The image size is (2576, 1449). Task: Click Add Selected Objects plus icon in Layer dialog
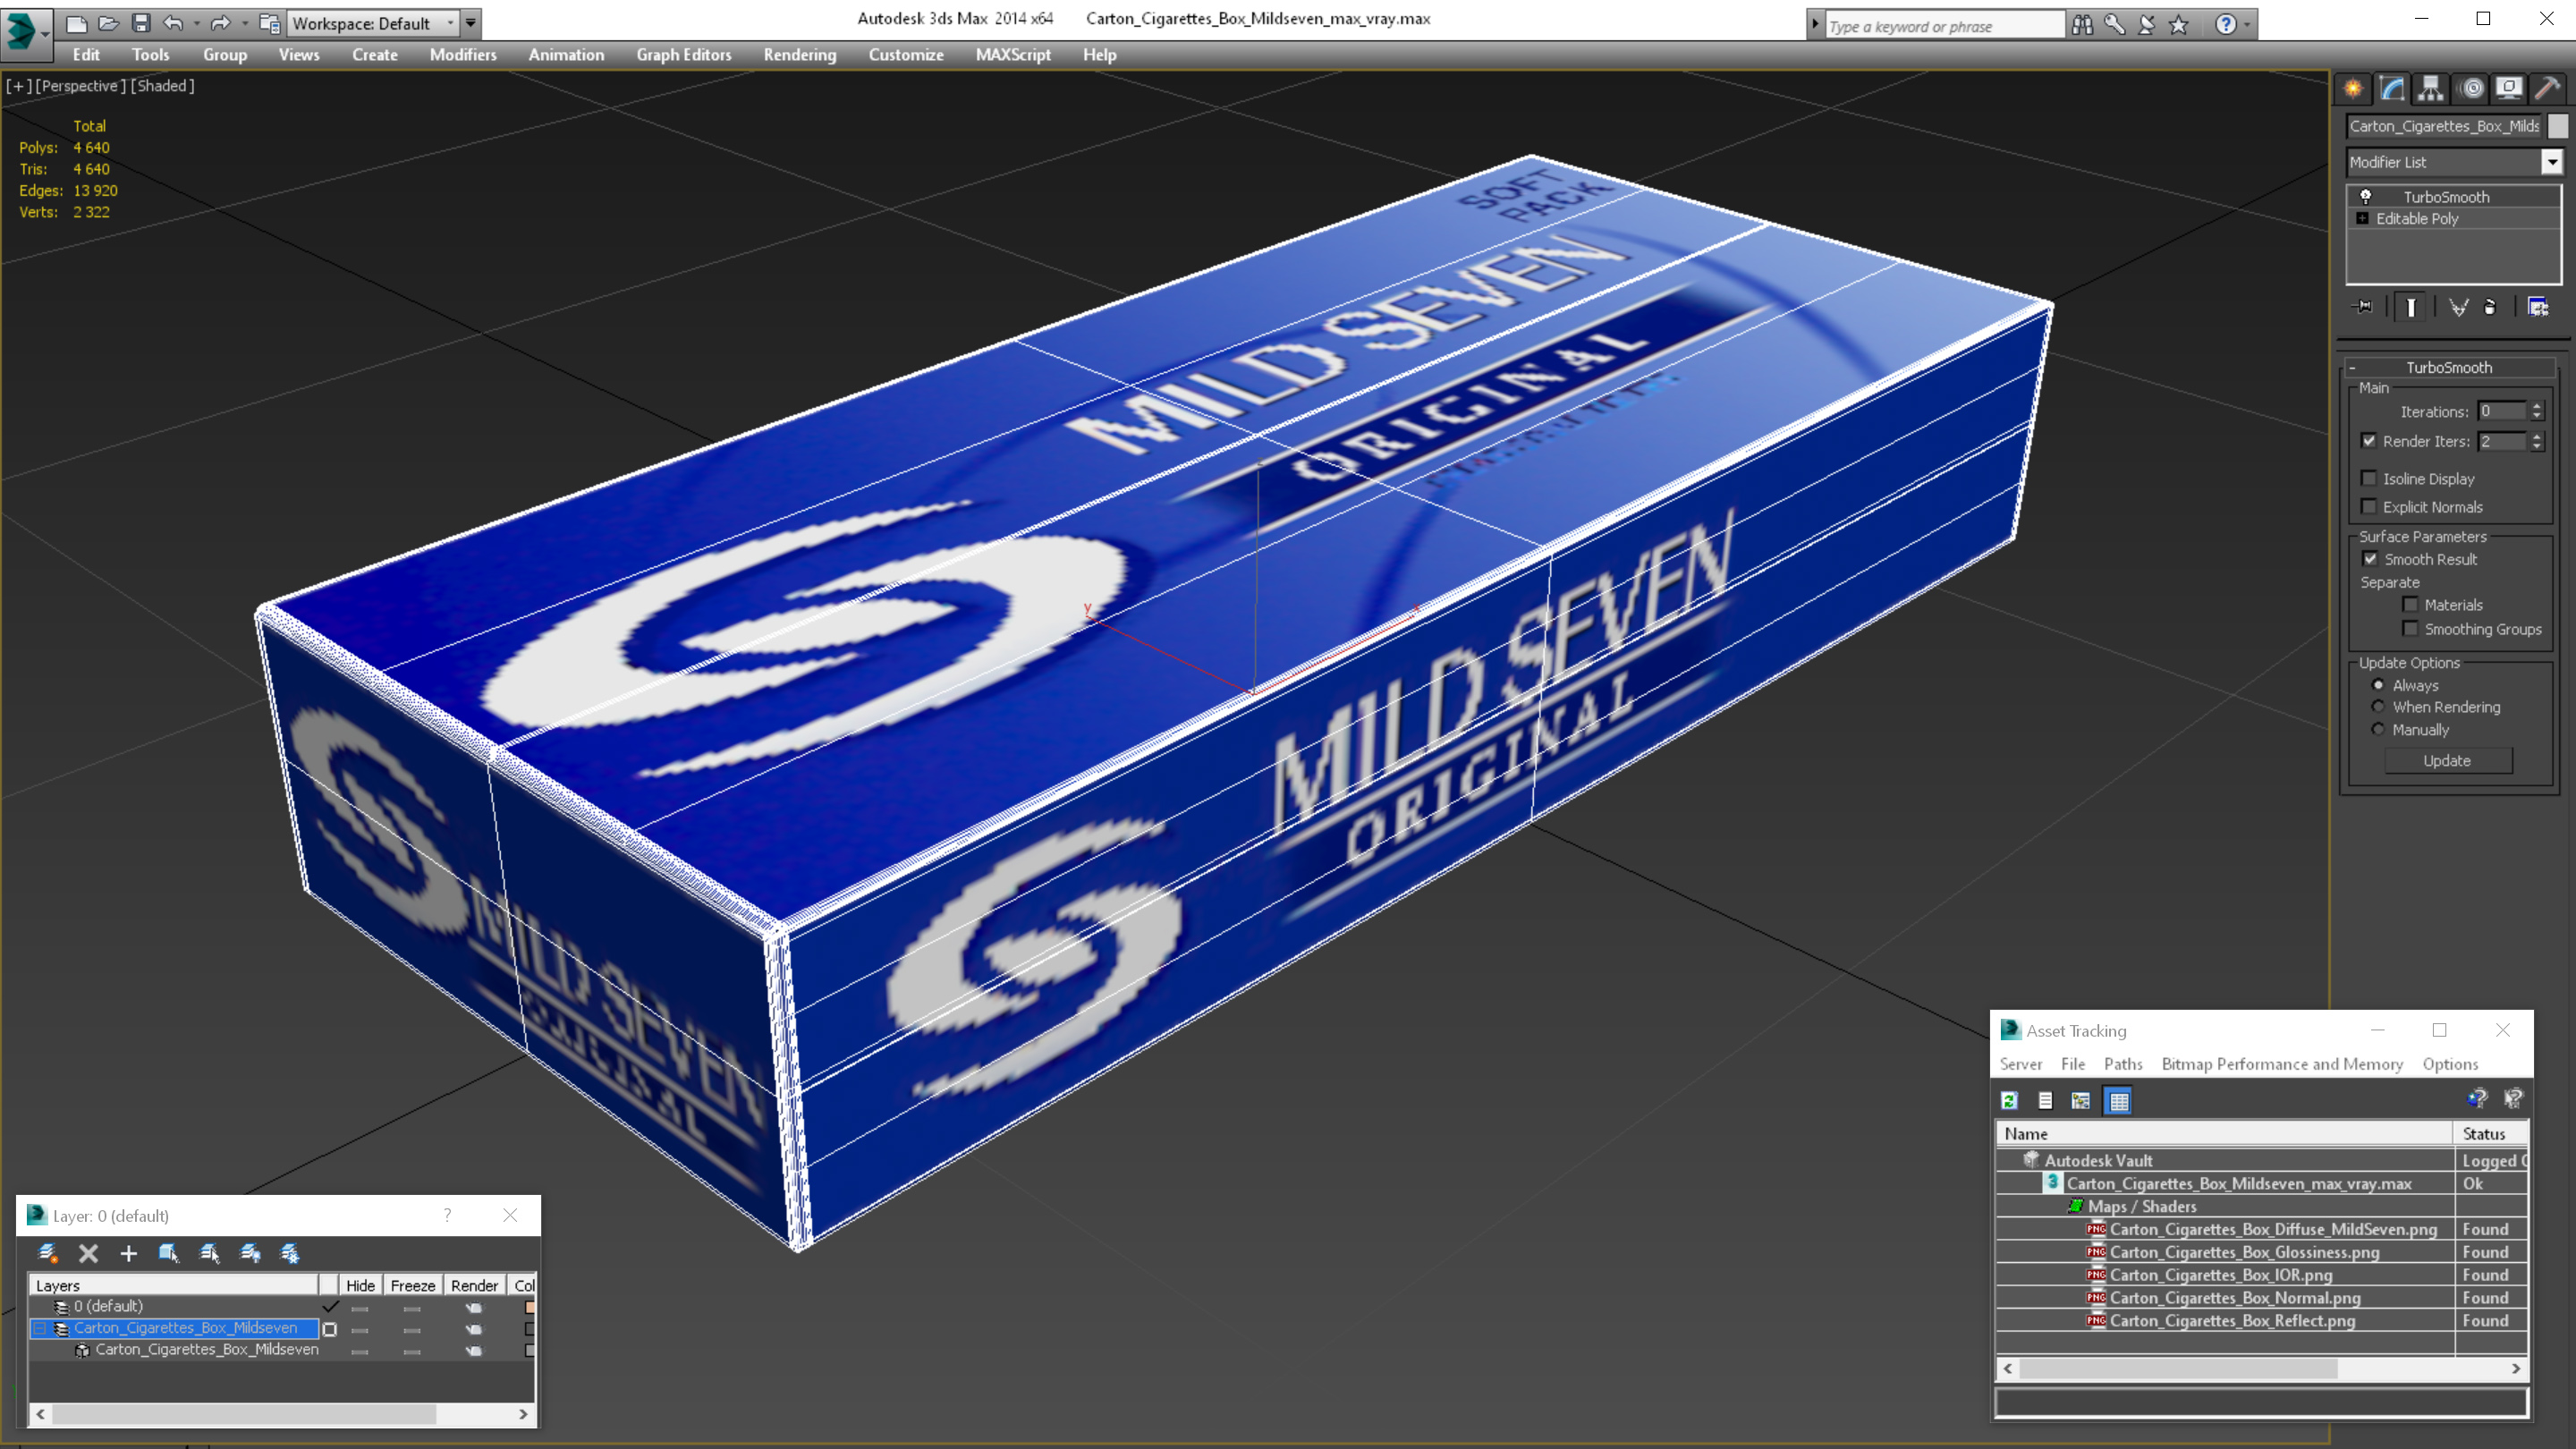(128, 1253)
